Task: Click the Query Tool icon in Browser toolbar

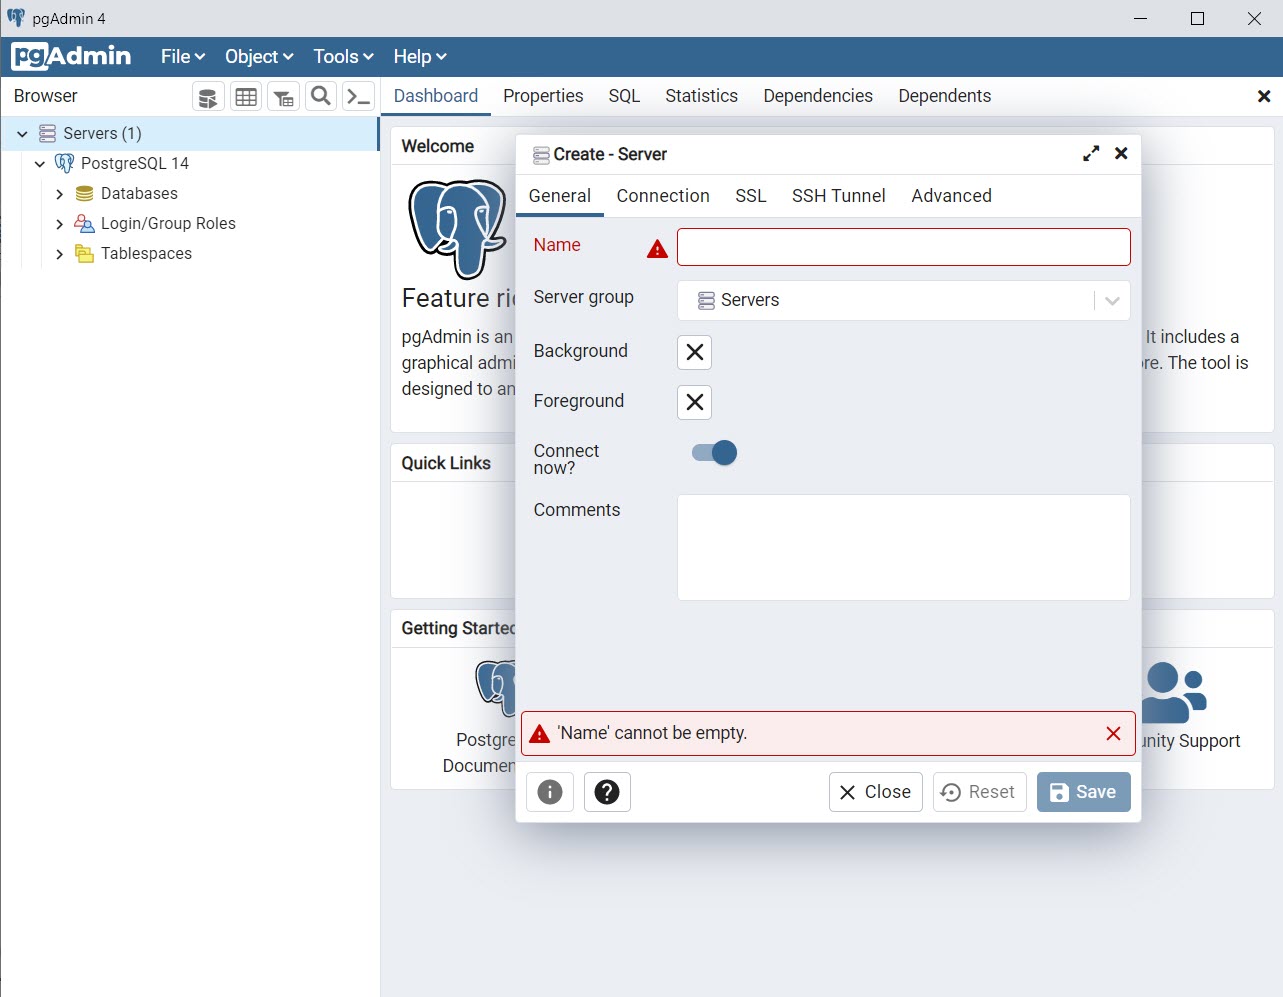Action: click(208, 97)
